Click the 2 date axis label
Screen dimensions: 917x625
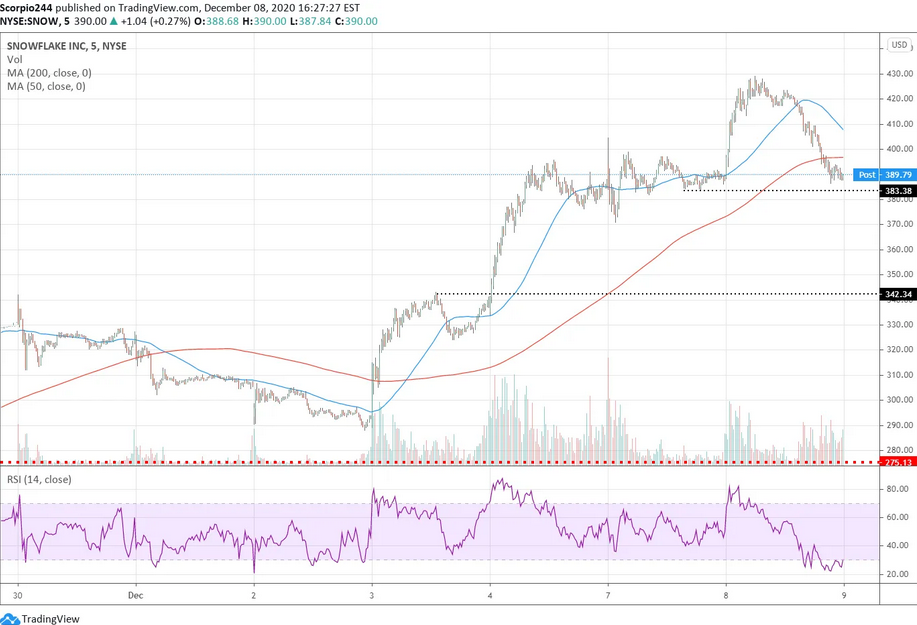click(254, 596)
